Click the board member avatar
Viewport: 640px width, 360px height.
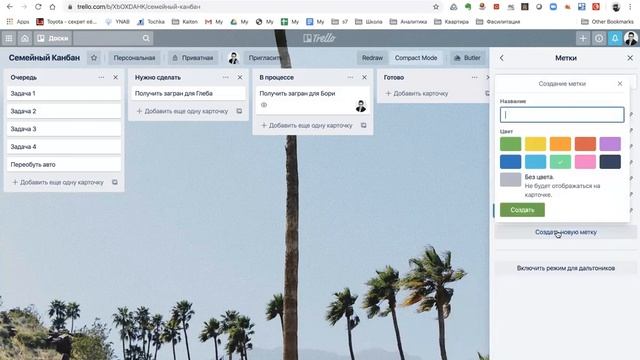[233, 58]
